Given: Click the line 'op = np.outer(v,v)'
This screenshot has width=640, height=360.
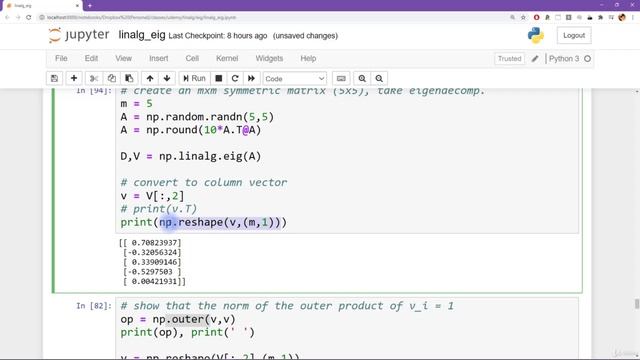Looking at the screenshot, I should point(178,319).
